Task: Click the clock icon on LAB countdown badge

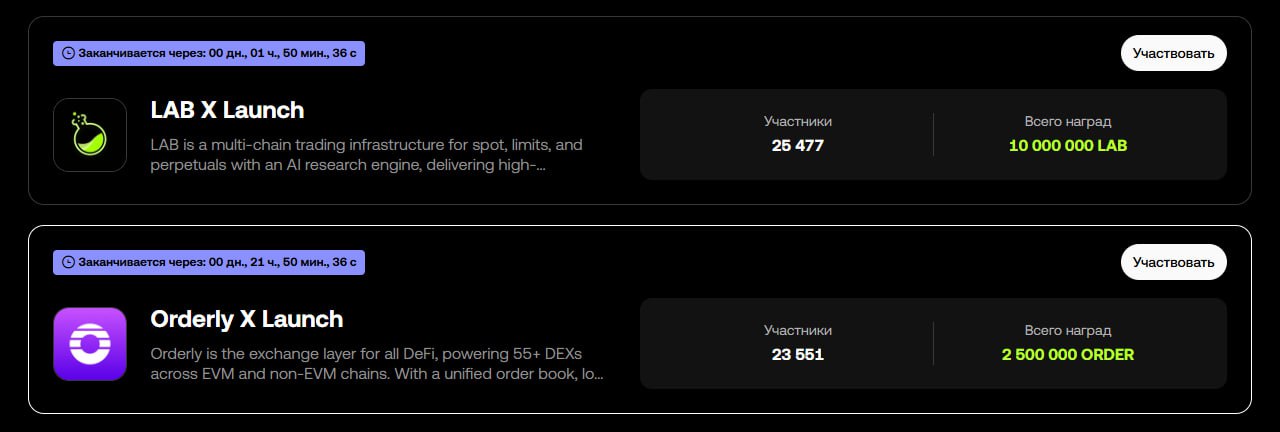Action: click(x=68, y=53)
